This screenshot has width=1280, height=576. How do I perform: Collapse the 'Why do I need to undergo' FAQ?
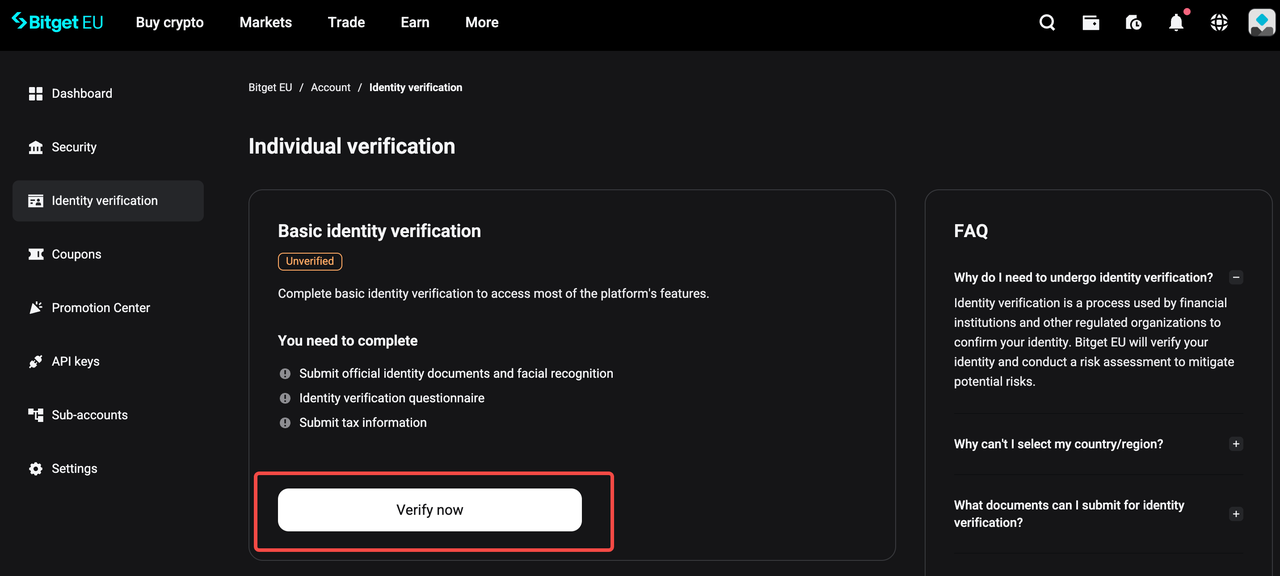pyautogui.click(x=1236, y=278)
